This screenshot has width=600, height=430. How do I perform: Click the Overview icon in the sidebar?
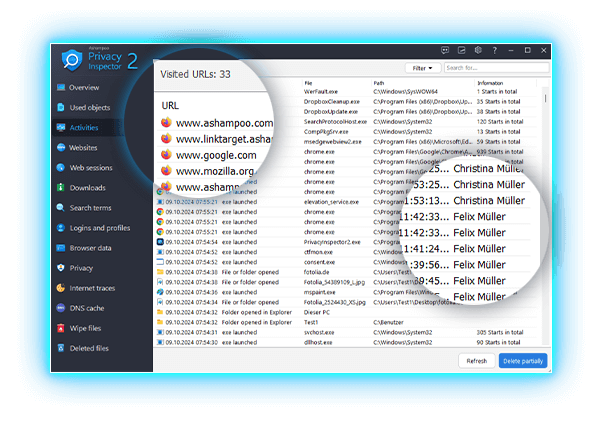(61, 88)
